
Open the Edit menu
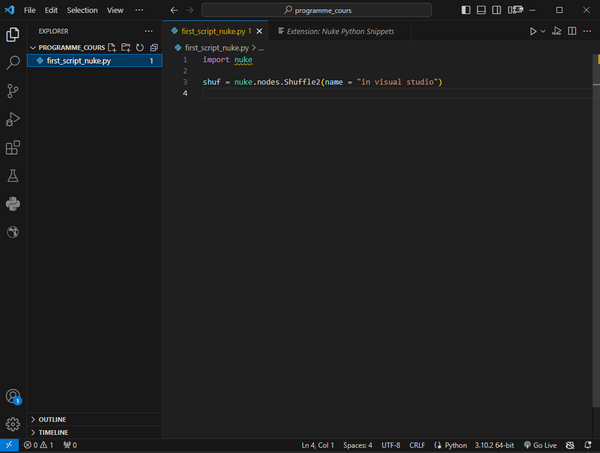point(51,10)
